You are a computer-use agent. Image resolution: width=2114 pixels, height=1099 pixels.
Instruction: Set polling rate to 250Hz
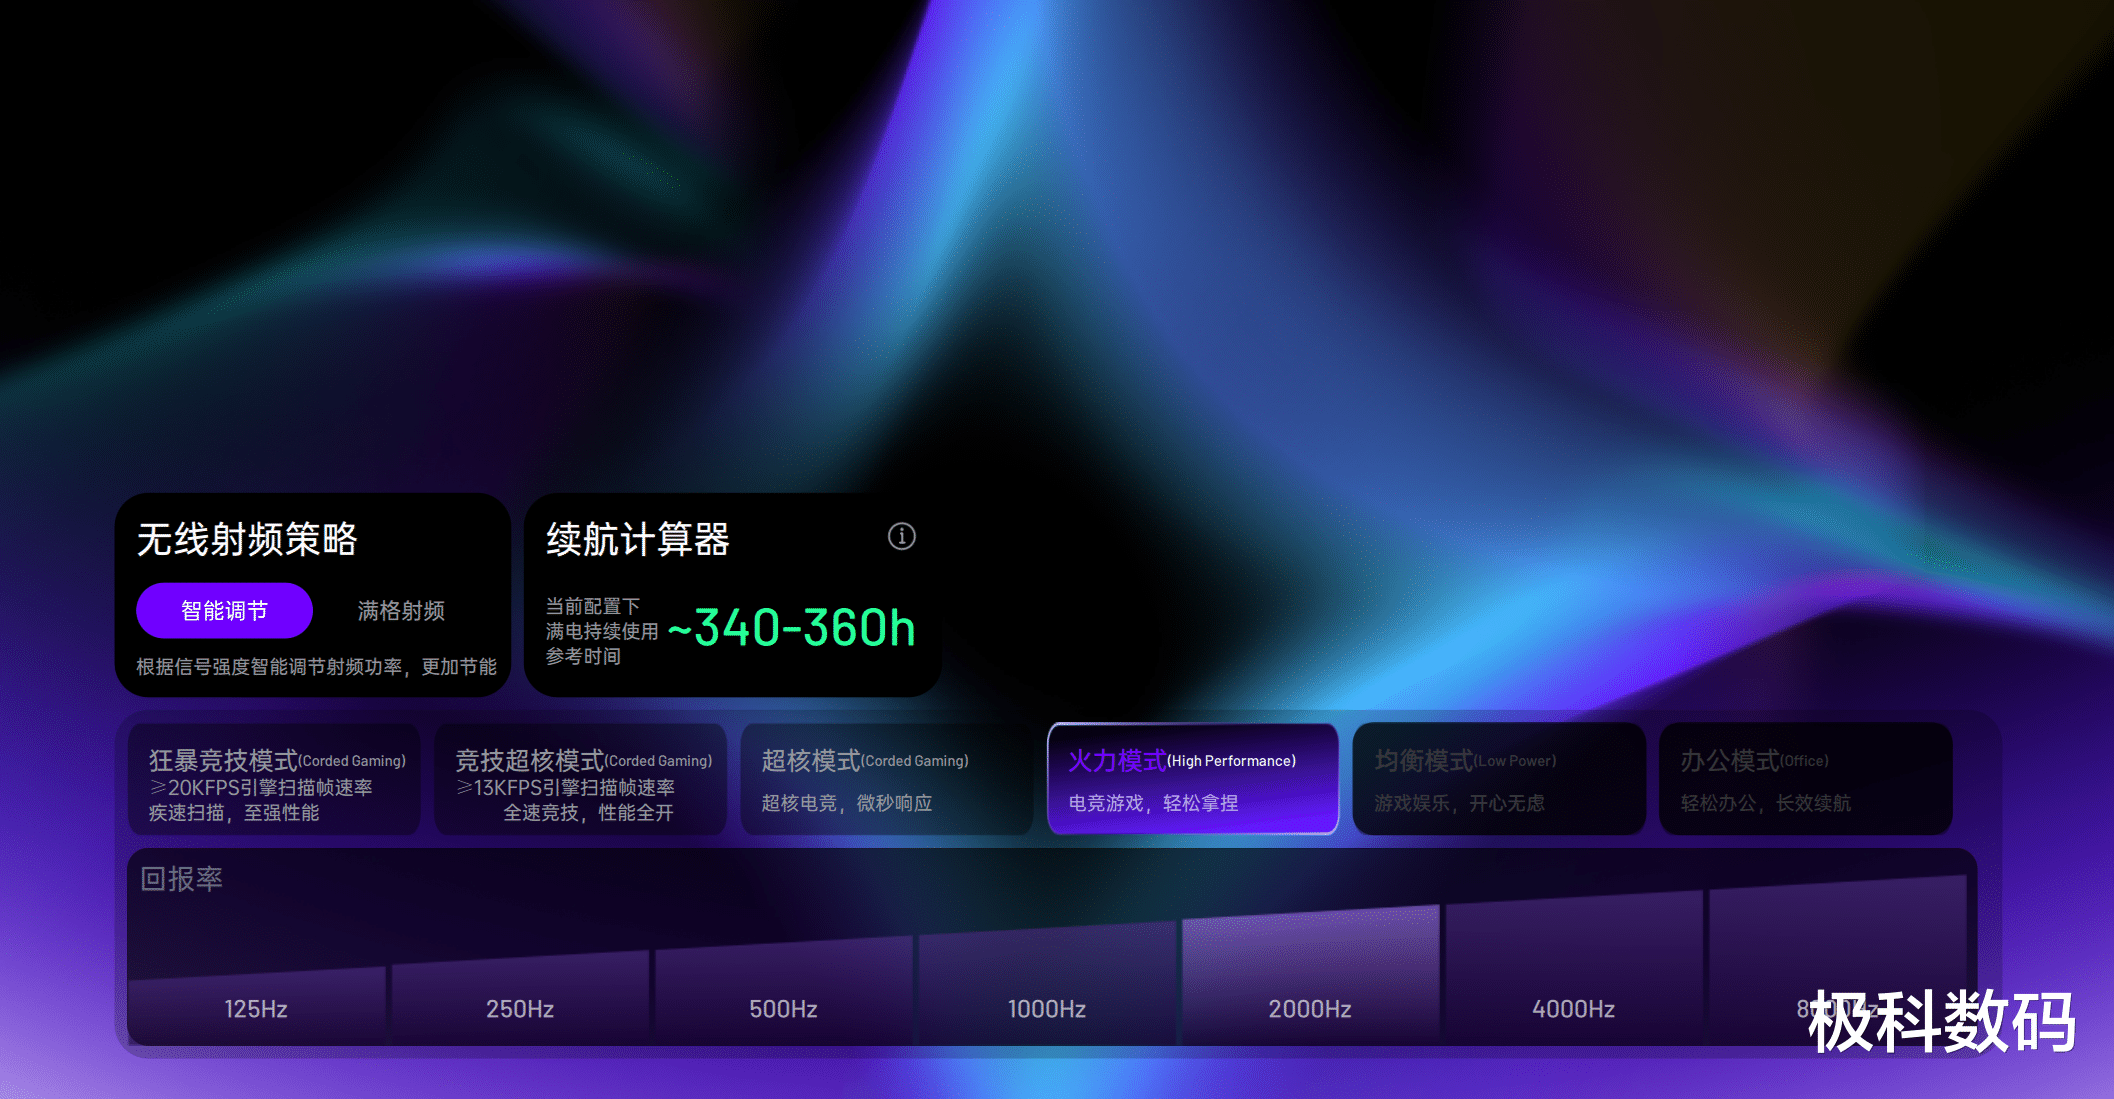point(520,1008)
